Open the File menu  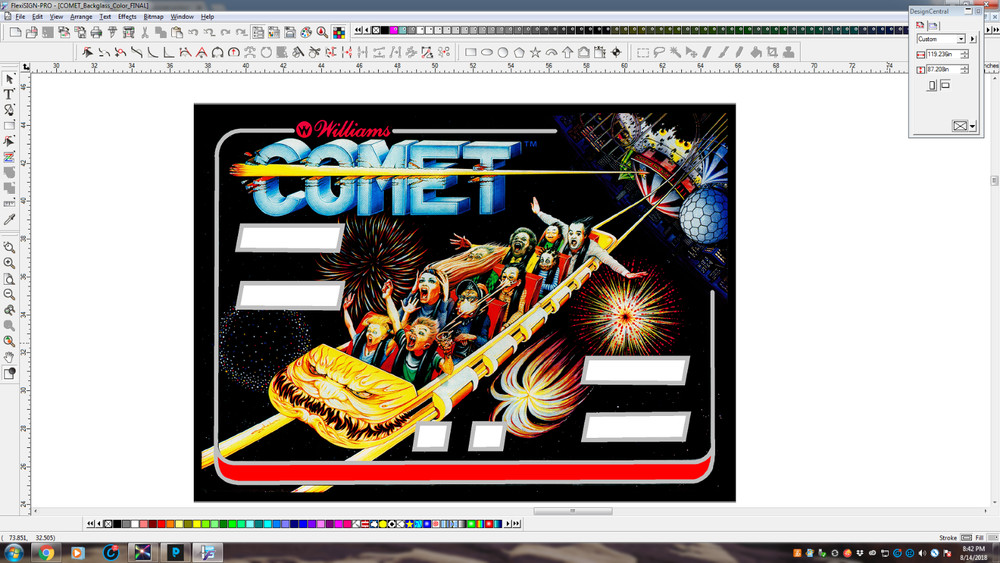coord(20,17)
